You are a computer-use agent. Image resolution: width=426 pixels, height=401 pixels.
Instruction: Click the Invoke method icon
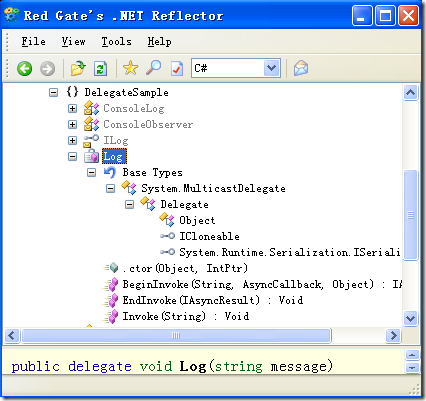[x=111, y=316]
